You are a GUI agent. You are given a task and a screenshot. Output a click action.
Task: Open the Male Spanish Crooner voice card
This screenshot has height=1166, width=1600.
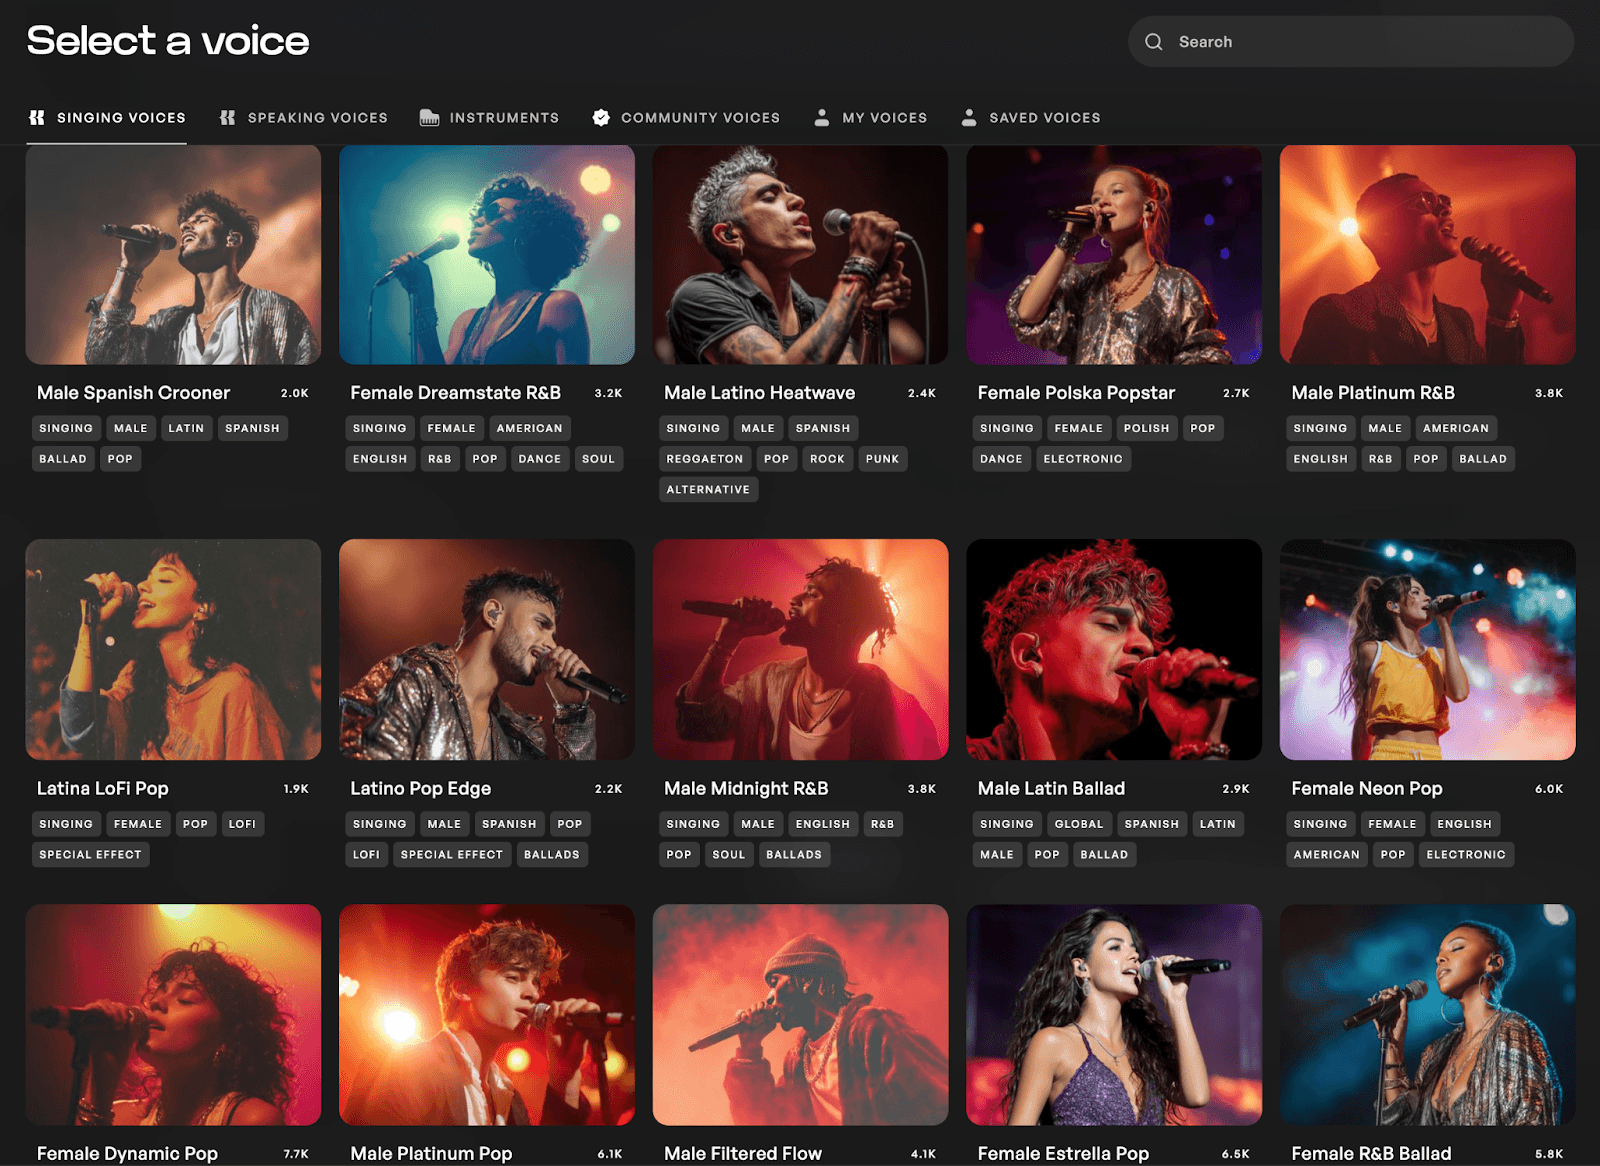click(173, 255)
